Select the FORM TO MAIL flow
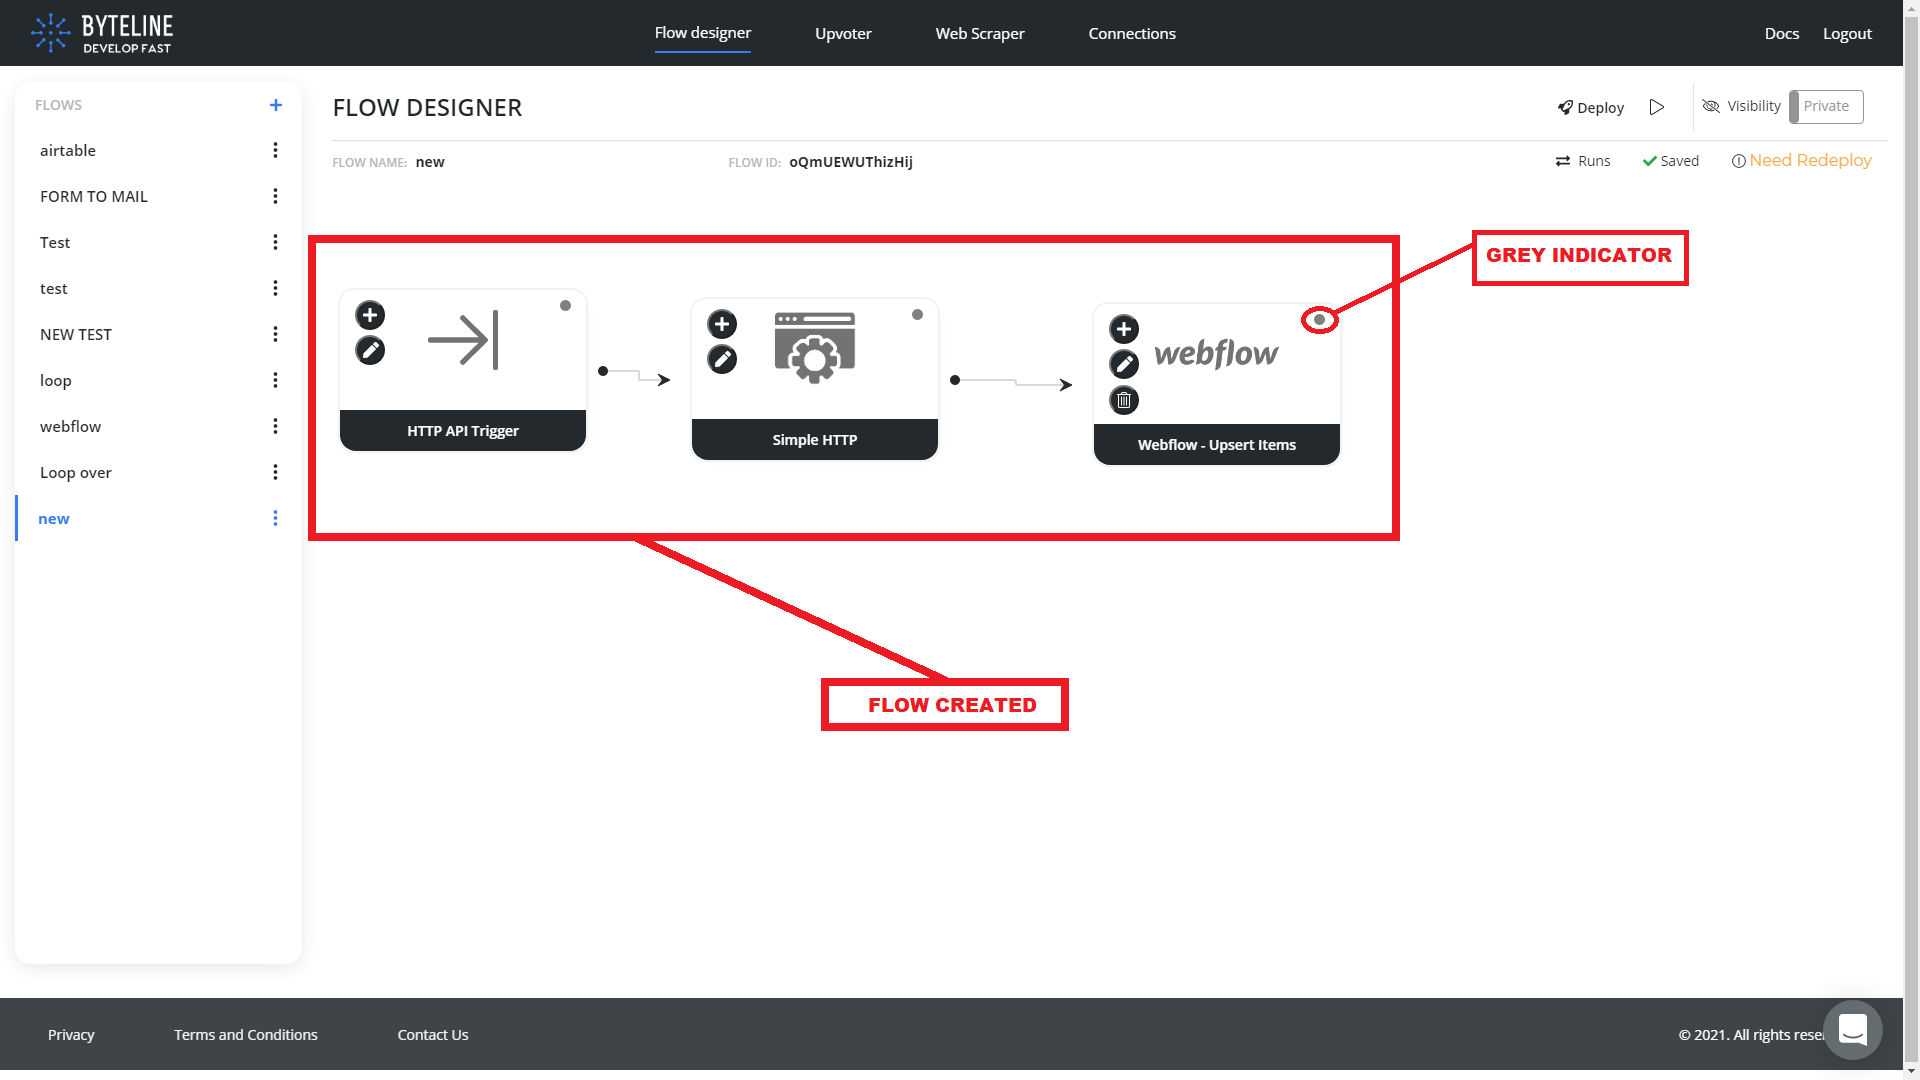 tap(94, 196)
